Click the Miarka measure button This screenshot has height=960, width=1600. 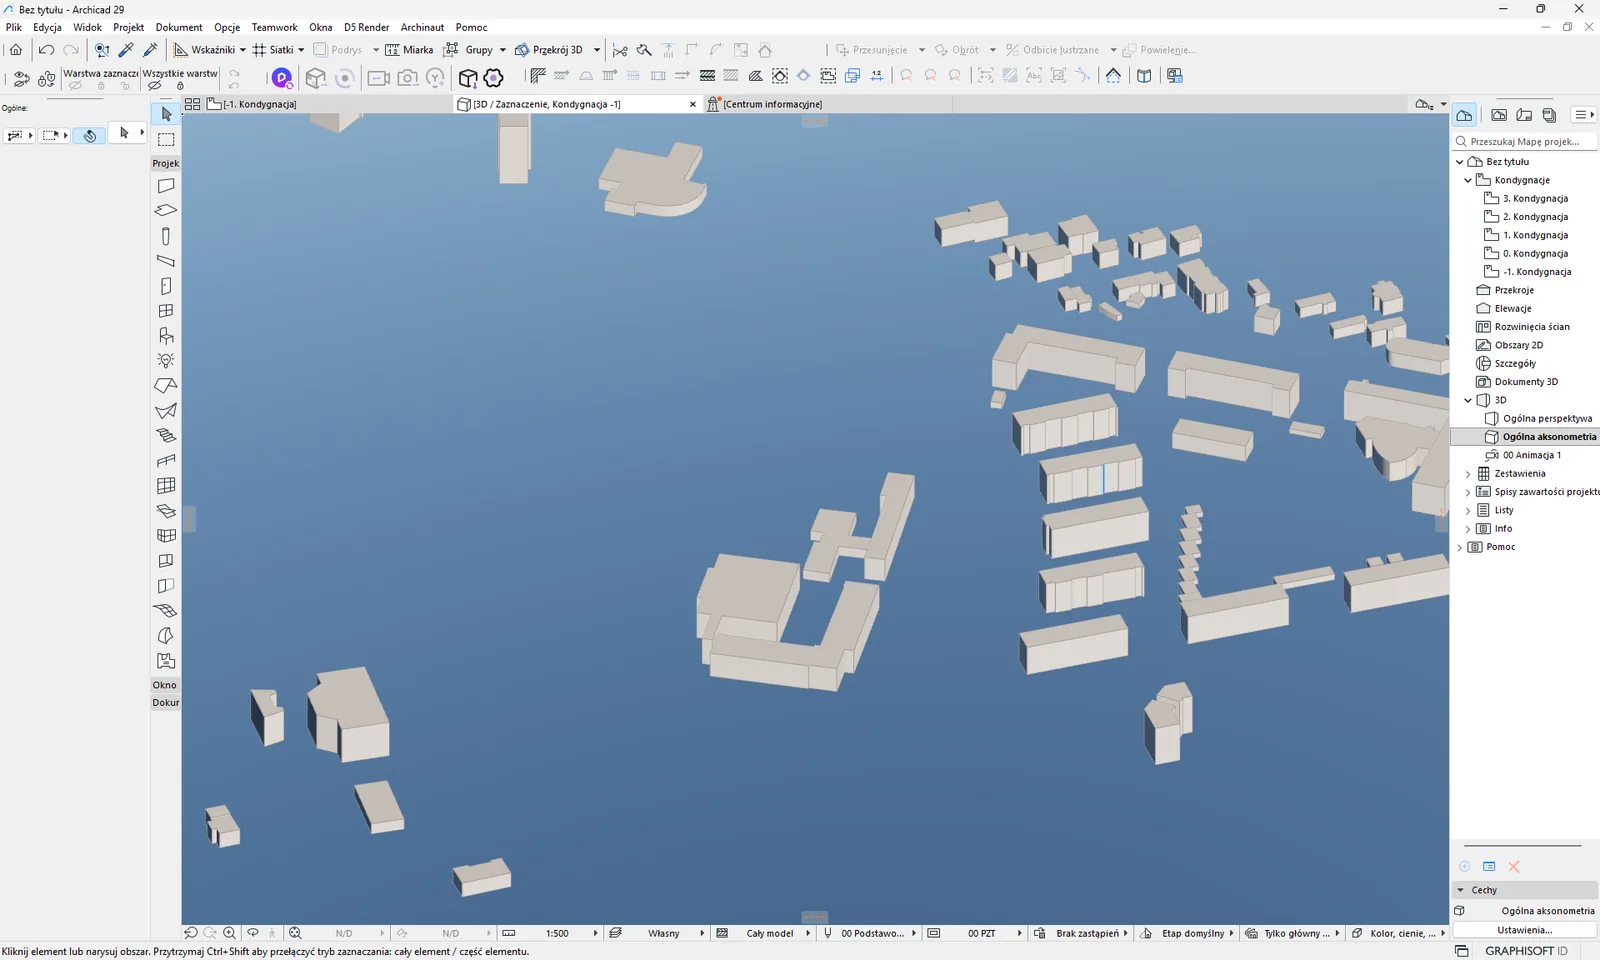(409, 50)
